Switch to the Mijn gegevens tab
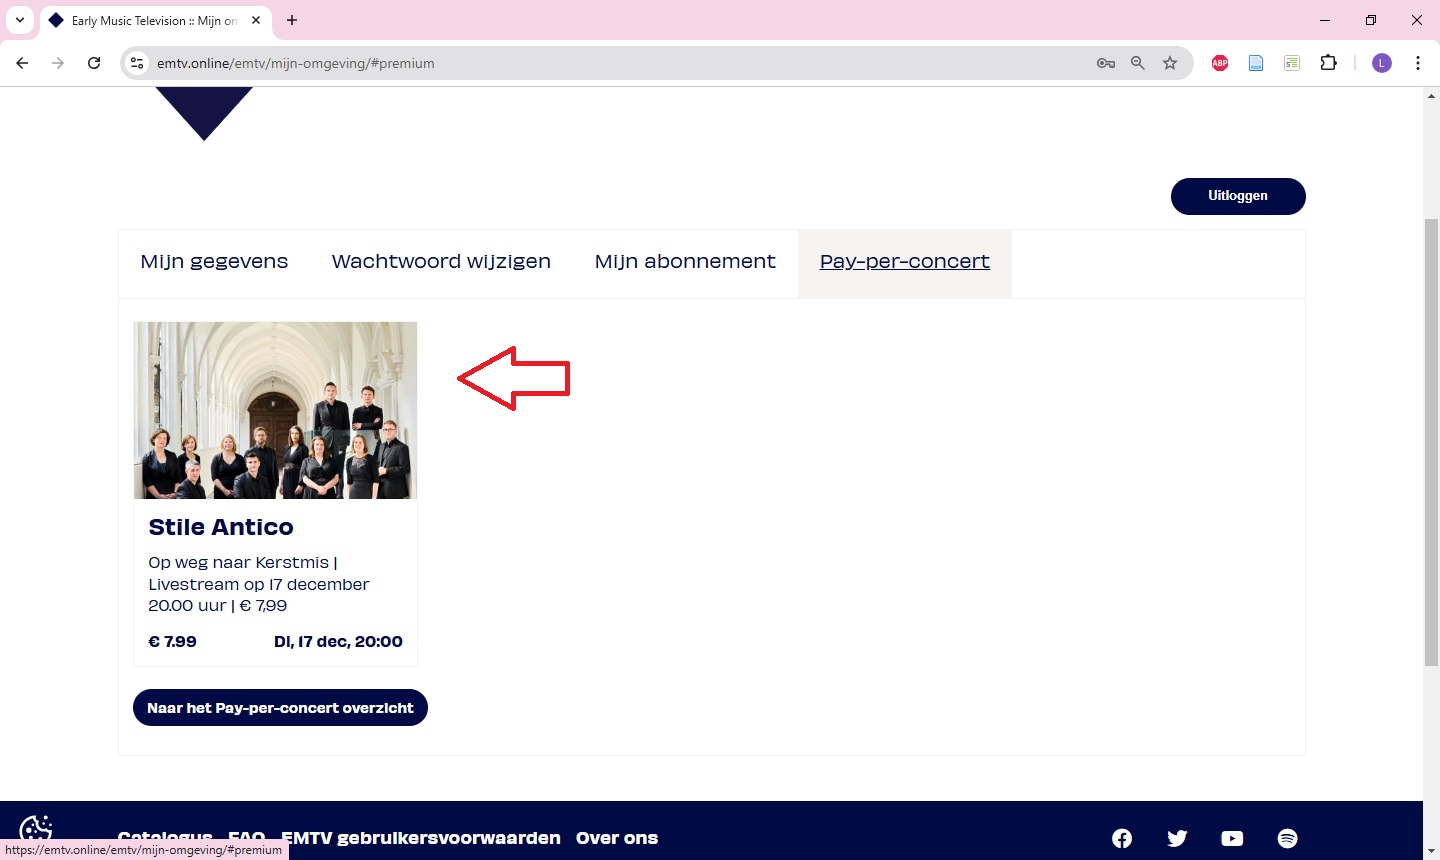1440x860 pixels. [x=214, y=262]
